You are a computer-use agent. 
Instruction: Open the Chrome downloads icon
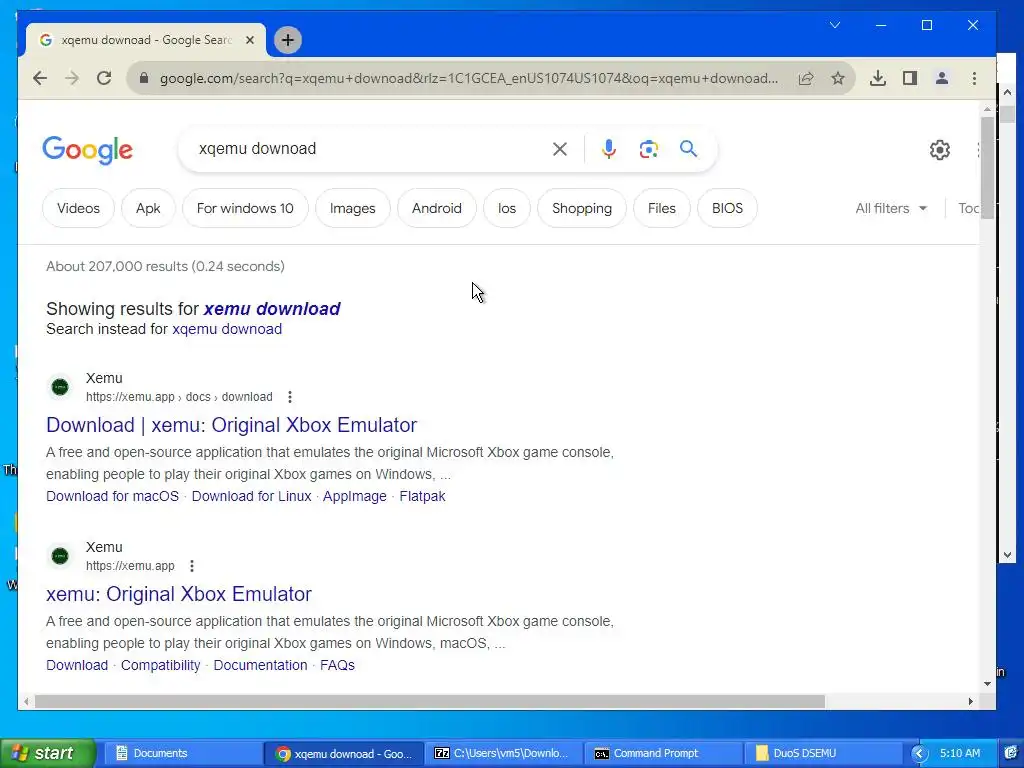tap(878, 78)
